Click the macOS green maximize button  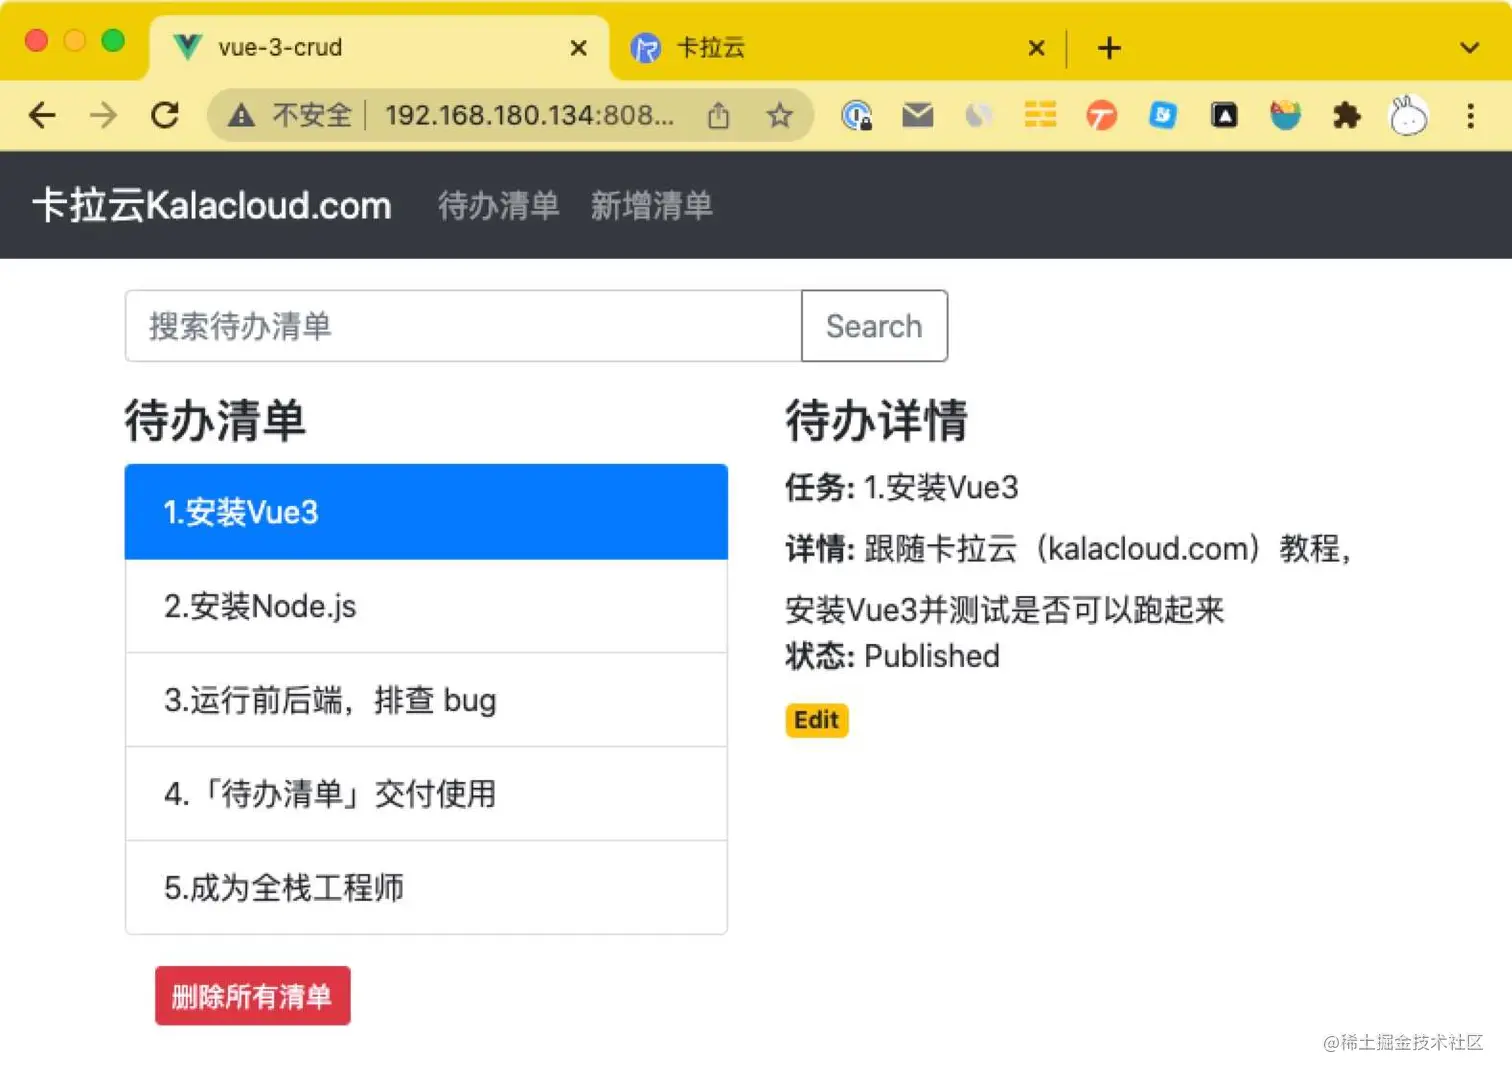[113, 40]
